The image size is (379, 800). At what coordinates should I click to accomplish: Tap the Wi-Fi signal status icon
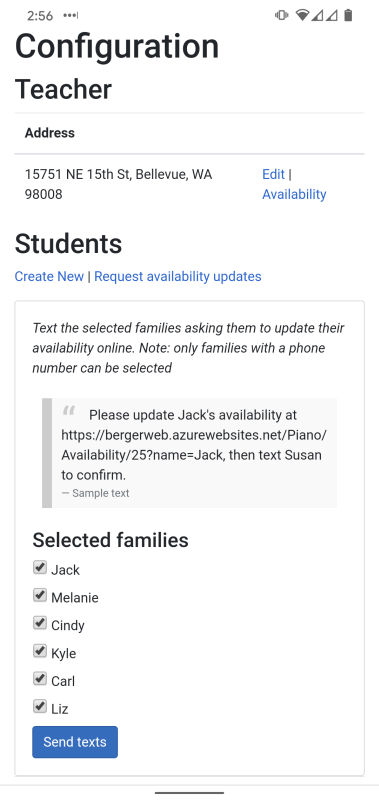302,15
